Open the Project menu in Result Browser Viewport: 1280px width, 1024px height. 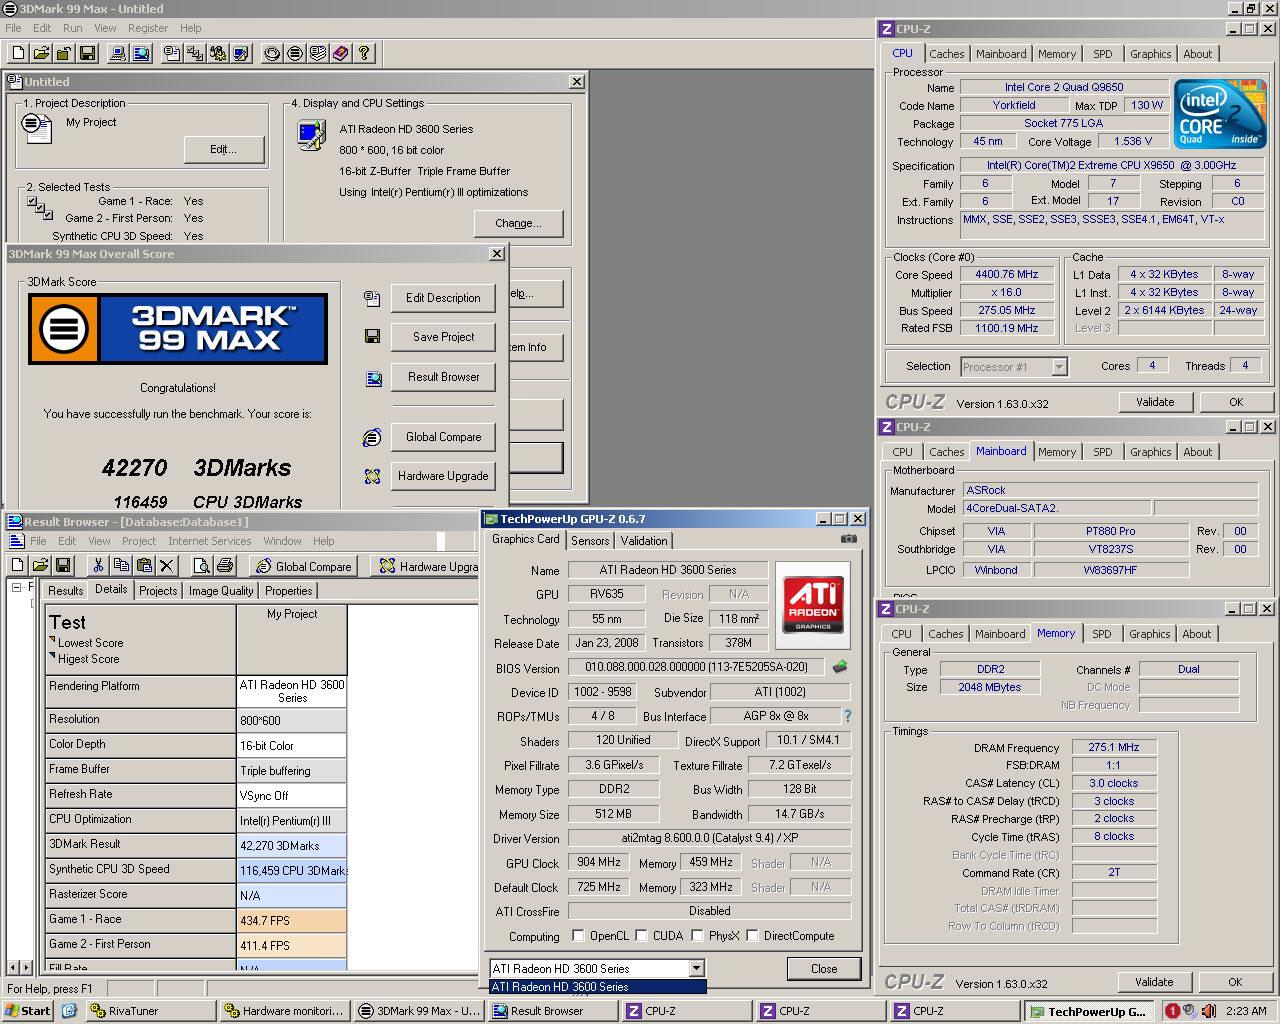tap(138, 541)
